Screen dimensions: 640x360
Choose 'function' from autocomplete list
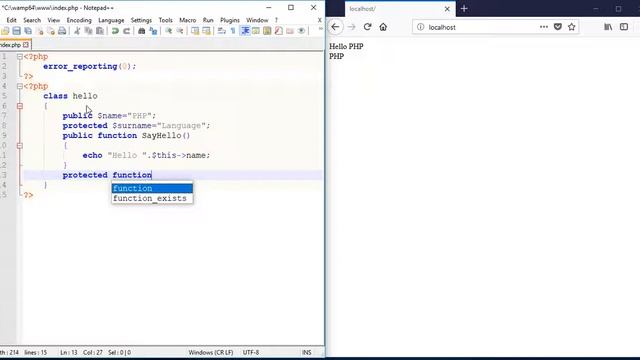[x=152, y=188]
